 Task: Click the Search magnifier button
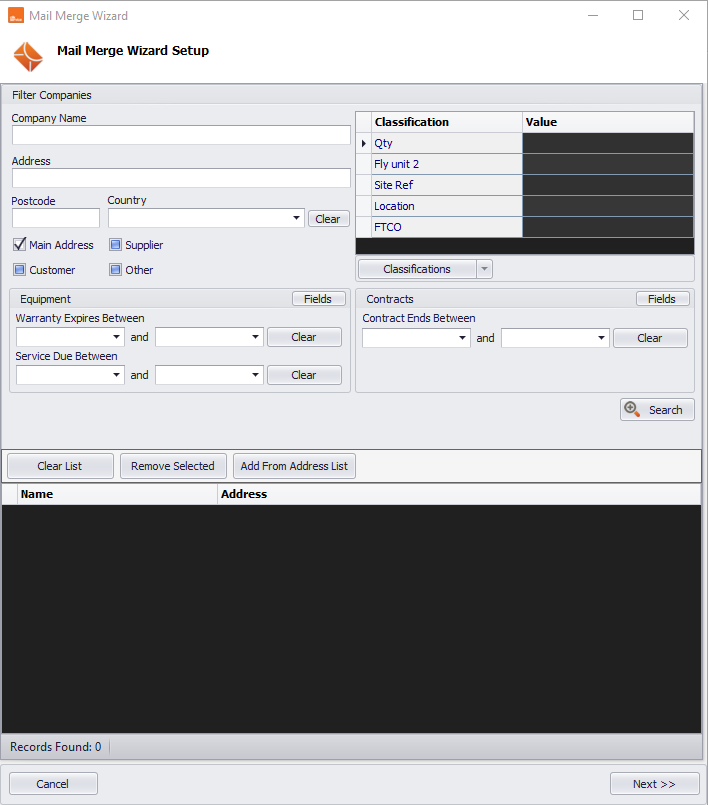(x=657, y=410)
